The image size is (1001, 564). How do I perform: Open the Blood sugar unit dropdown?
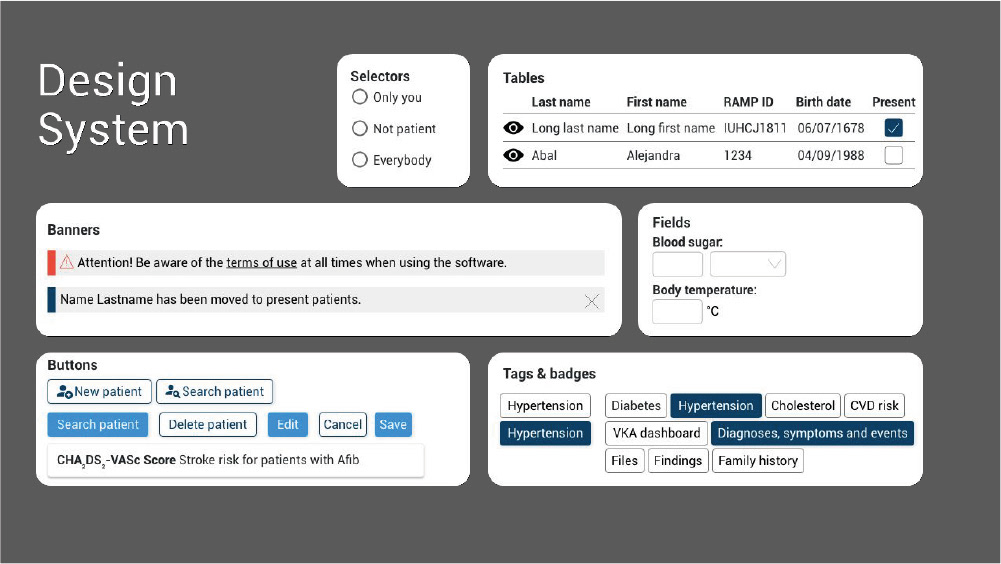(748, 264)
